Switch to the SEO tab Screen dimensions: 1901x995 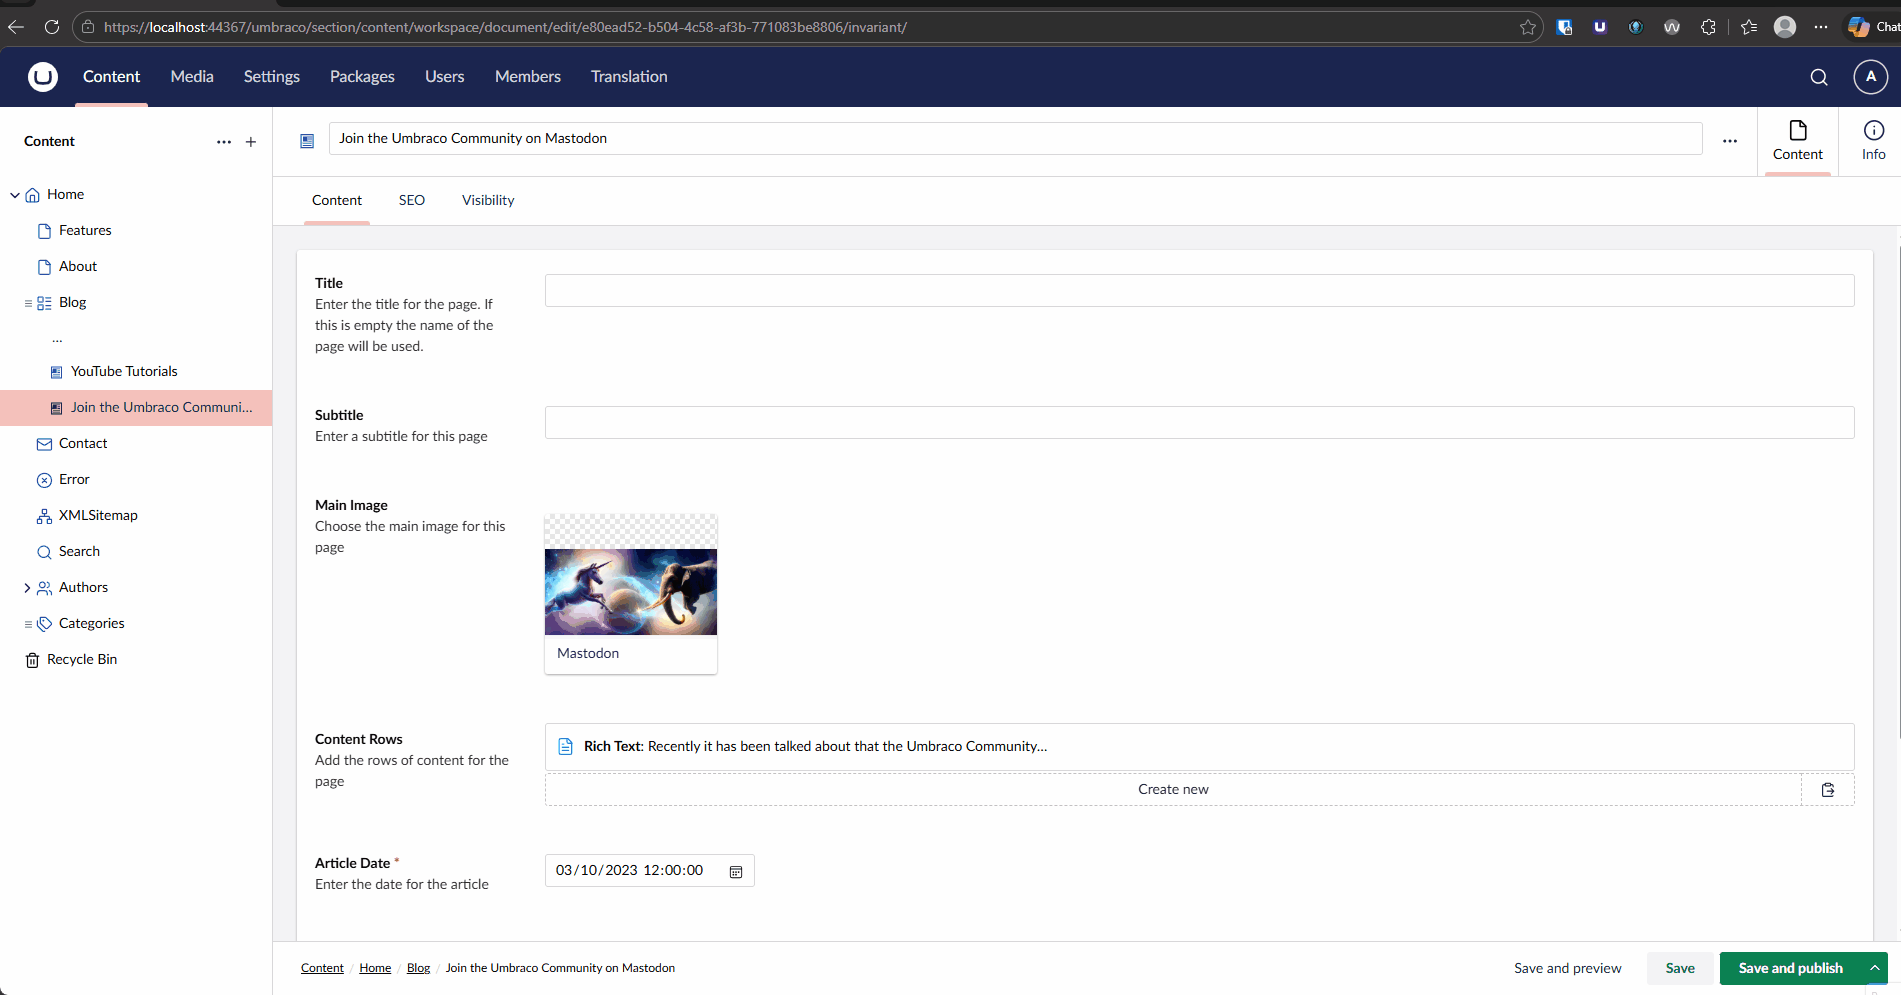point(411,200)
